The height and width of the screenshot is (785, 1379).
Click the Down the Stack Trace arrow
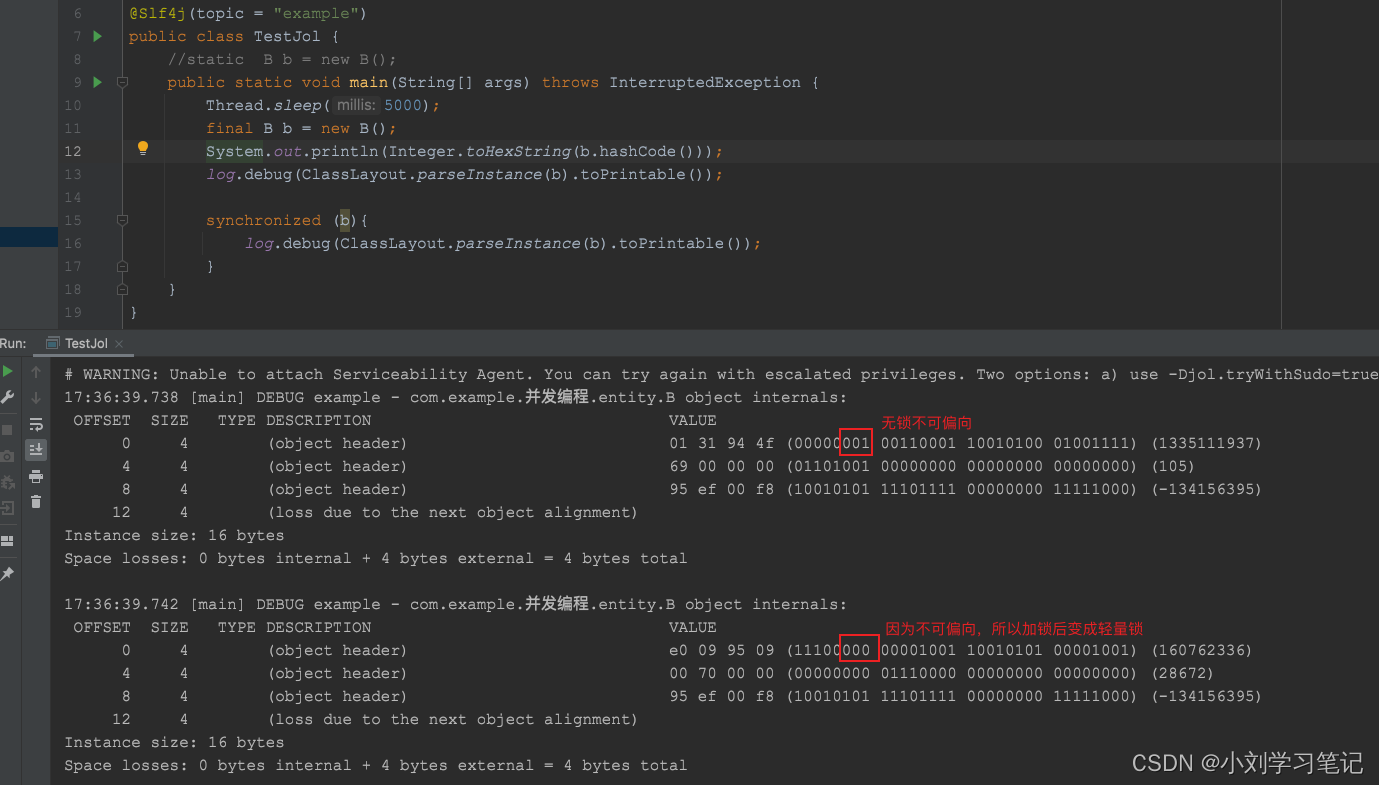pyautogui.click(x=36, y=398)
